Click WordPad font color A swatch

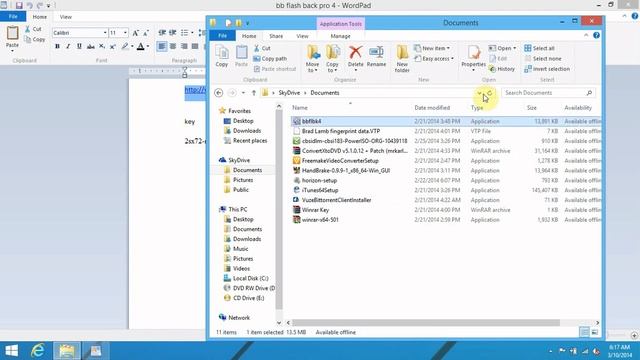(140, 47)
